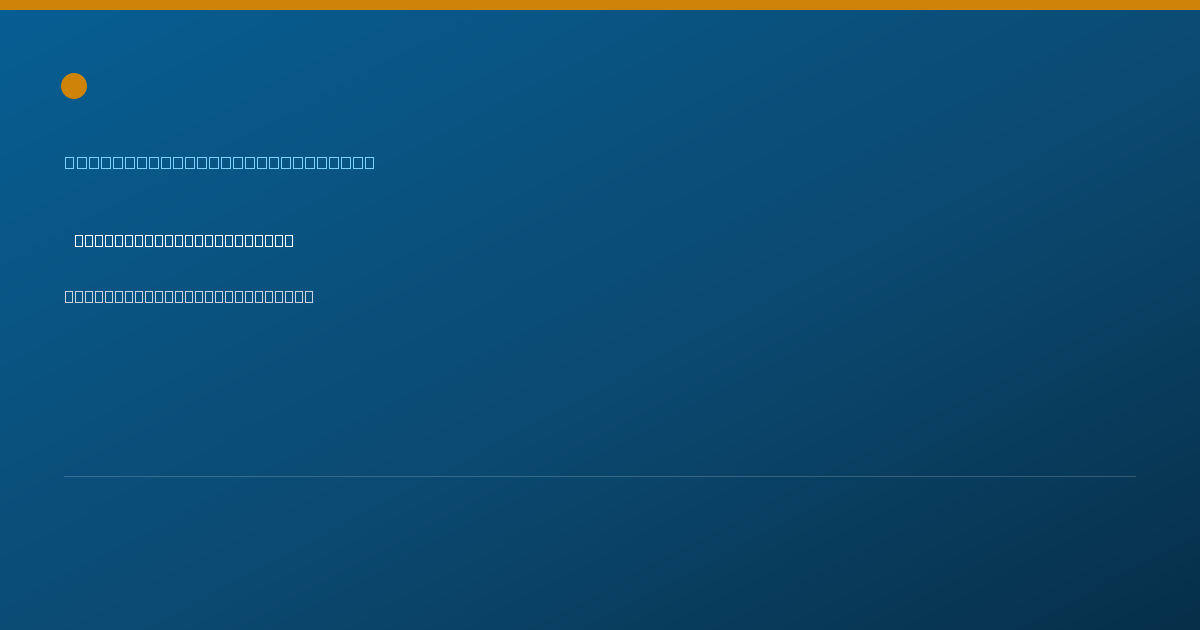Click the orange accent bar at top

(600, 5)
